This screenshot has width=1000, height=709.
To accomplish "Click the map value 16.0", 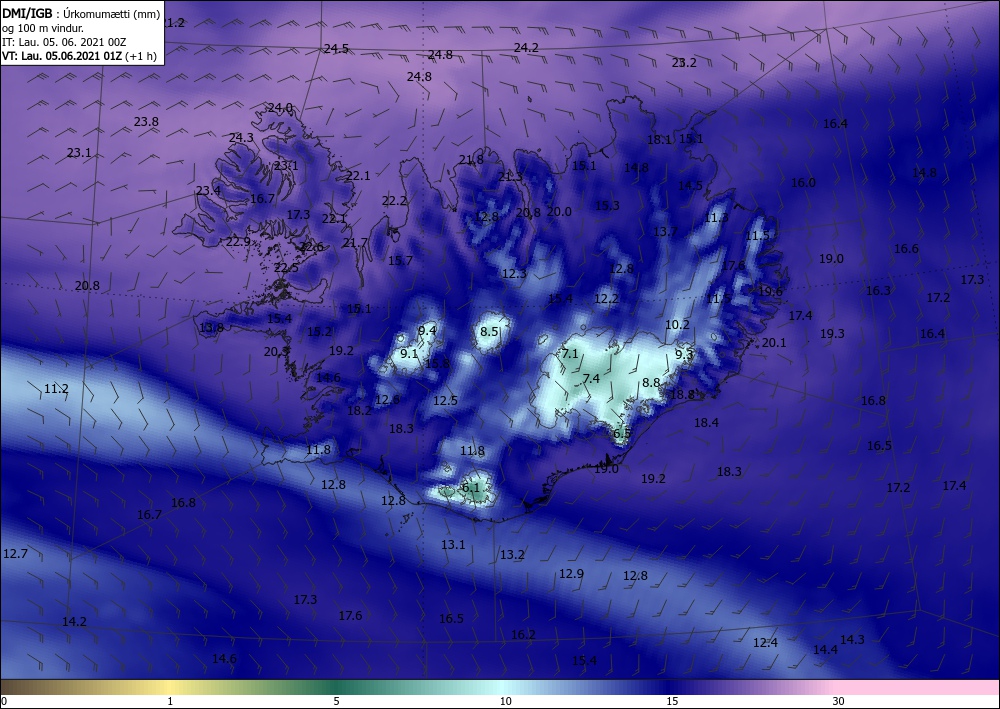I will coord(804,182).
